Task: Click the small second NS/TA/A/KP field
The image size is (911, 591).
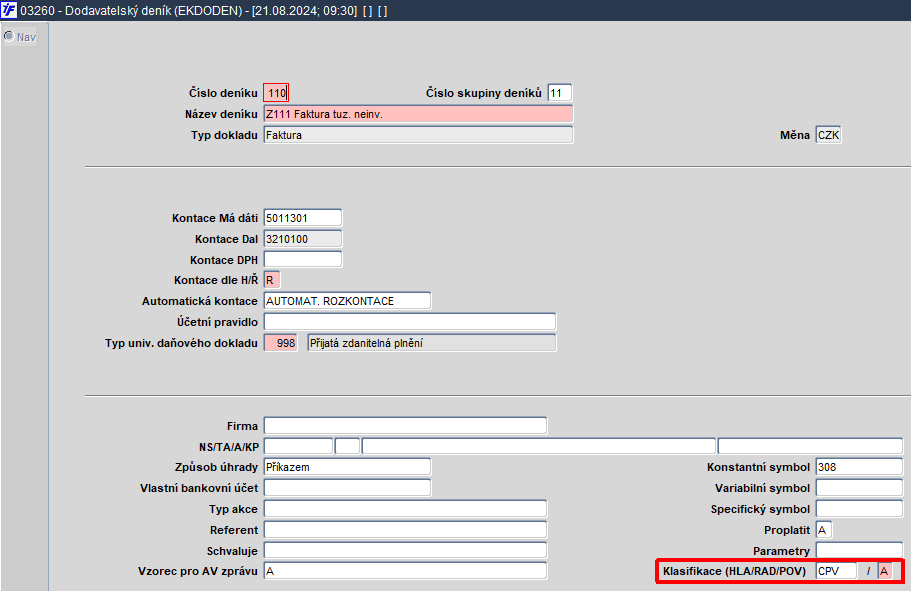Action: click(347, 446)
